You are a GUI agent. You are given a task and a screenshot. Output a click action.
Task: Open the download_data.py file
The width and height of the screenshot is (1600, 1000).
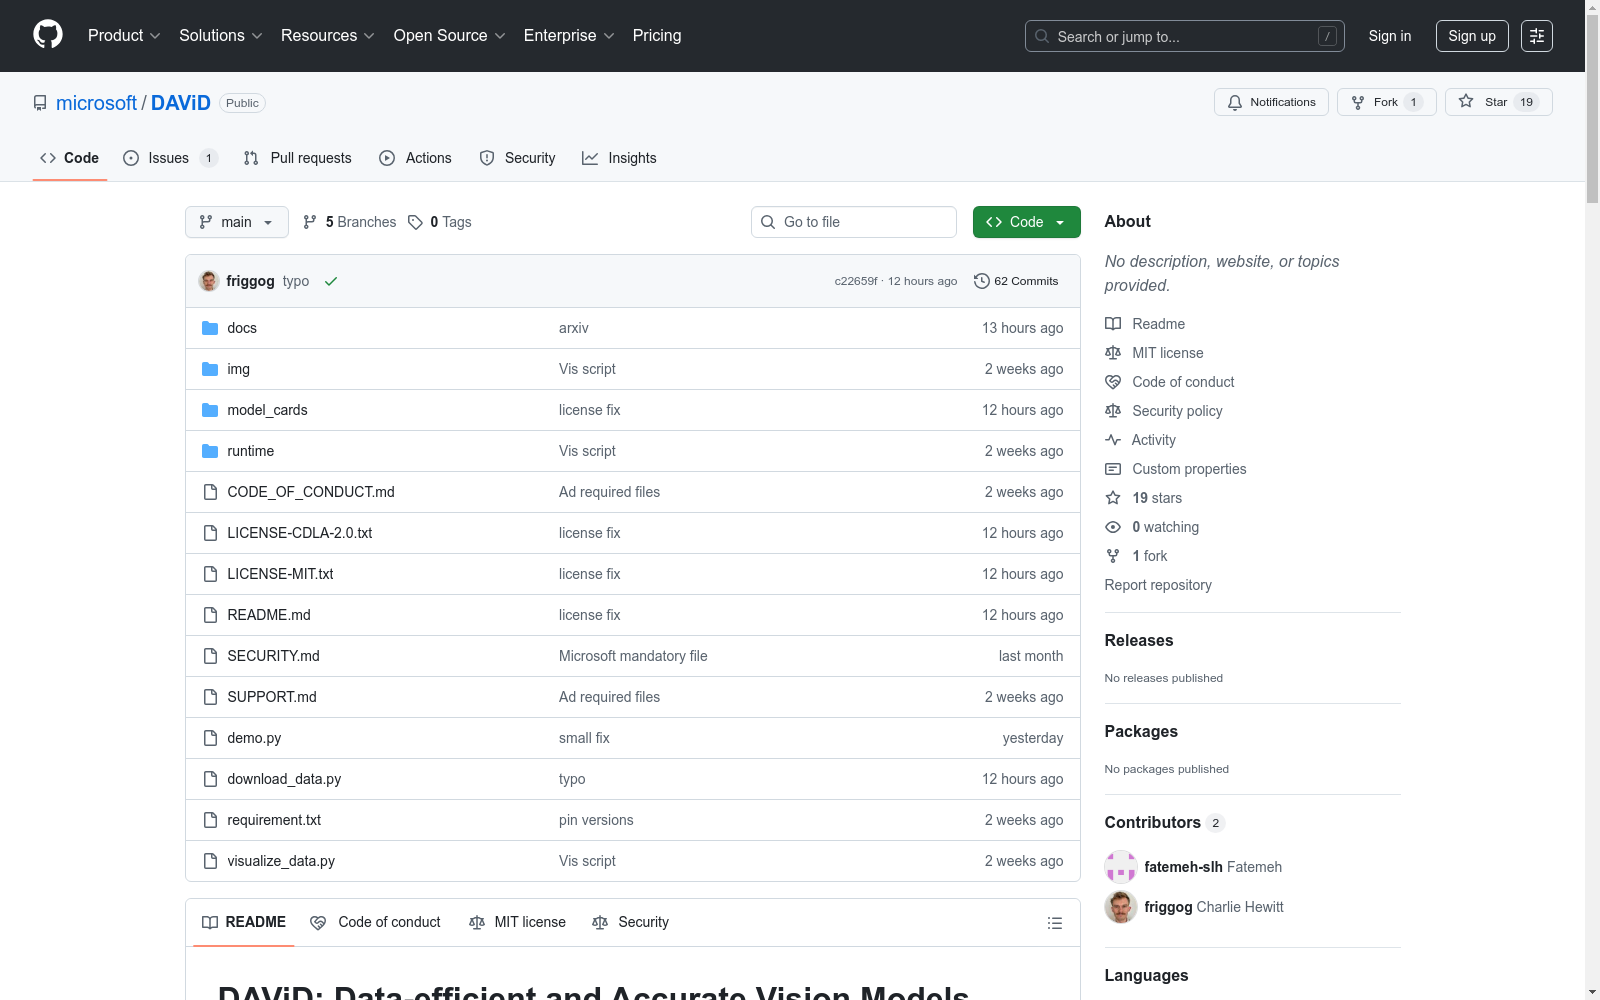click(x=284, y=779)
